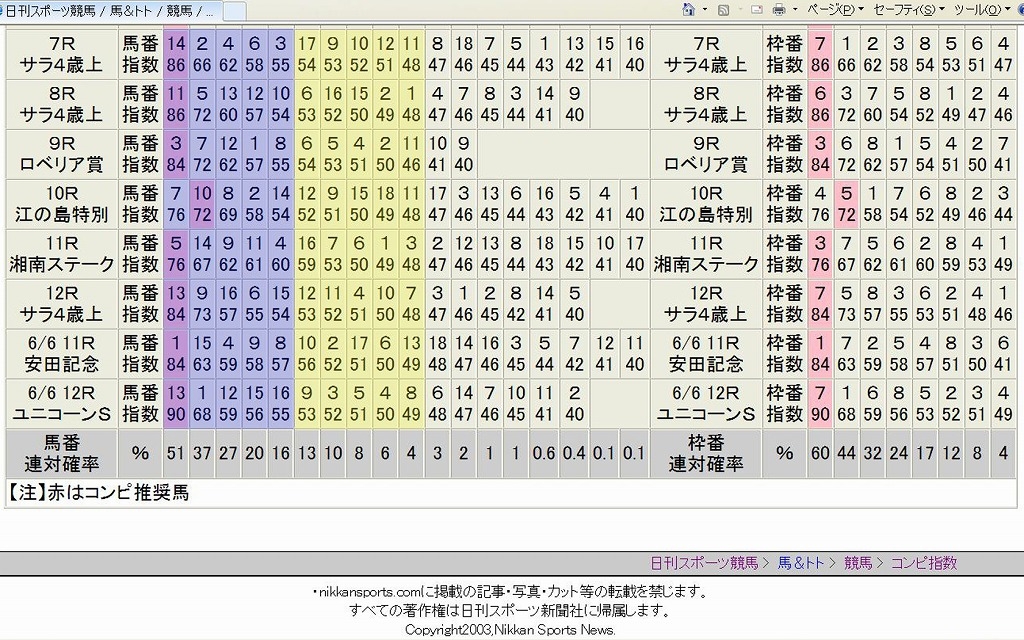Click the New Tab button next to the tab
This screenshot has height=640, width=1024.
234,10
